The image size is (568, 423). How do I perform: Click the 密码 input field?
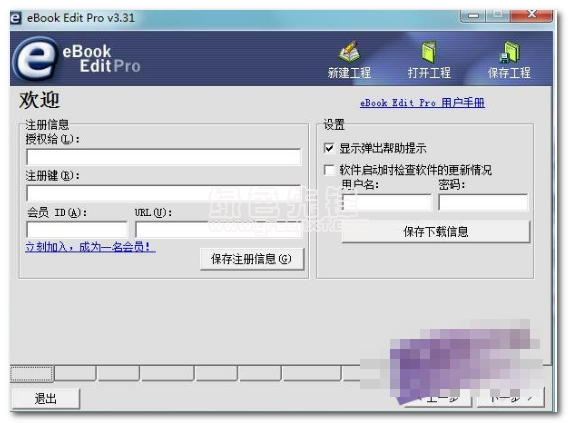click(483, 202)
